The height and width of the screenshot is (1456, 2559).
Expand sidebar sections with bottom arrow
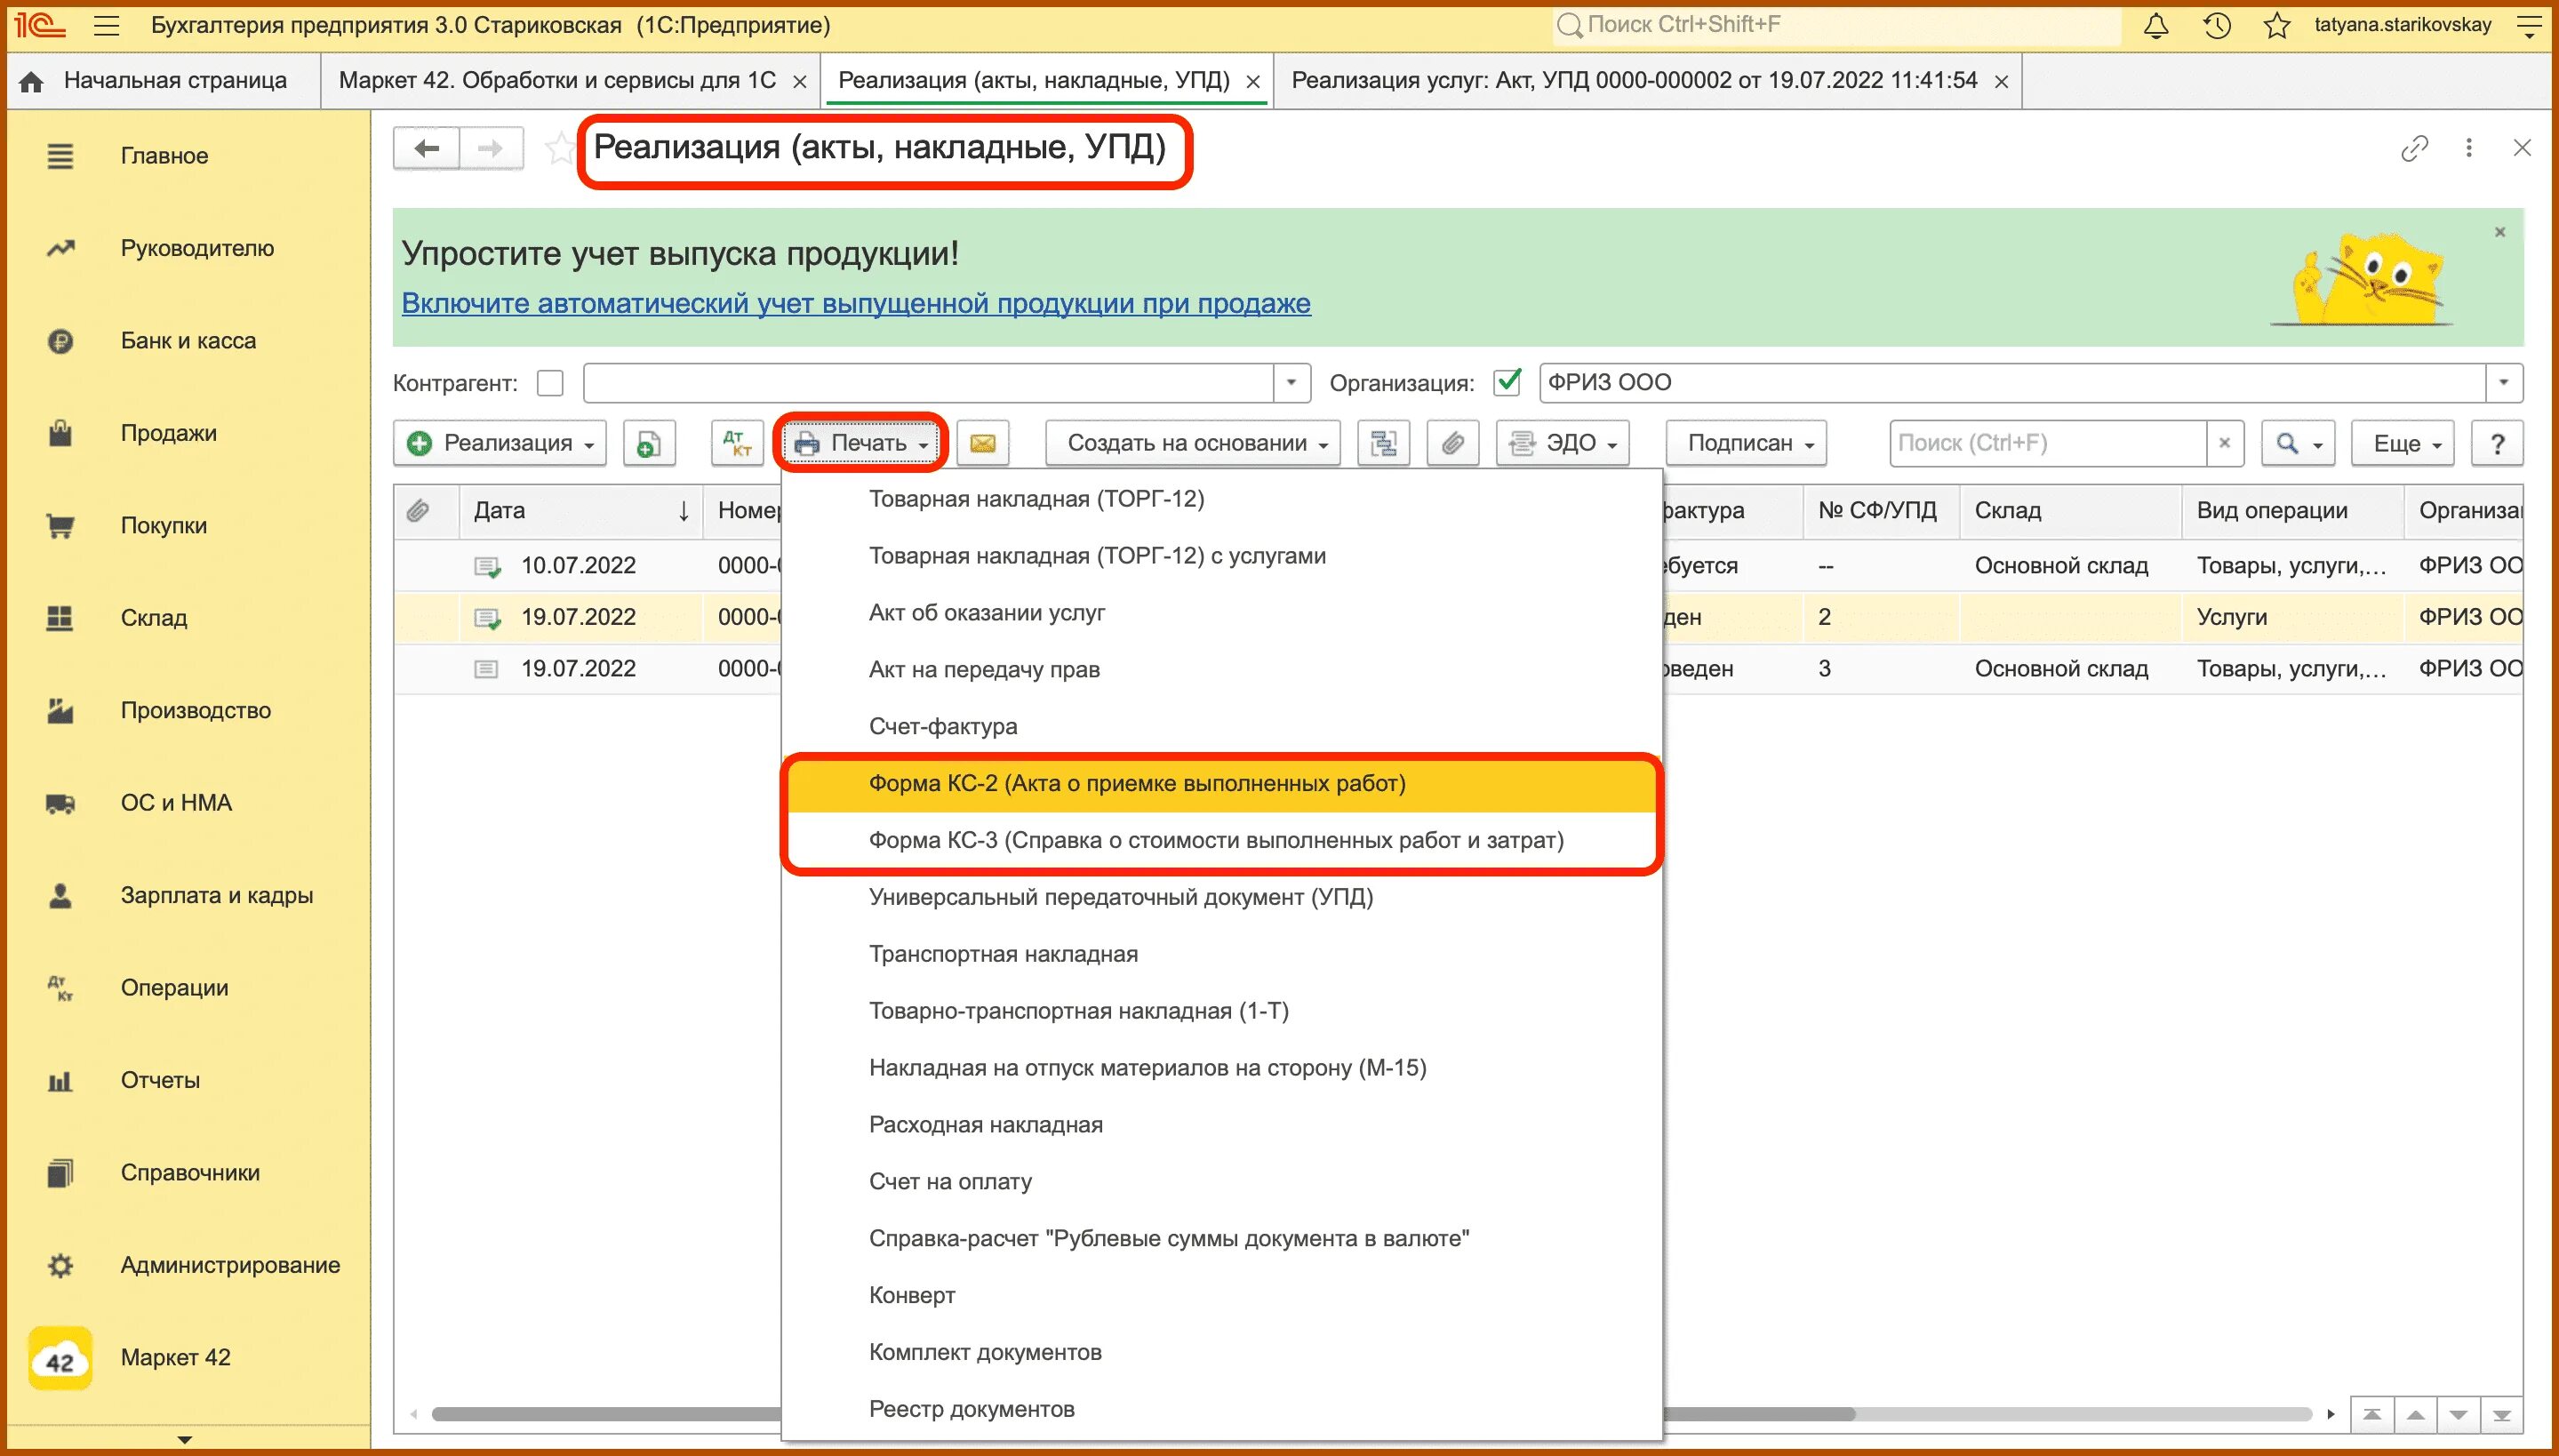(x=184, y=1440)
